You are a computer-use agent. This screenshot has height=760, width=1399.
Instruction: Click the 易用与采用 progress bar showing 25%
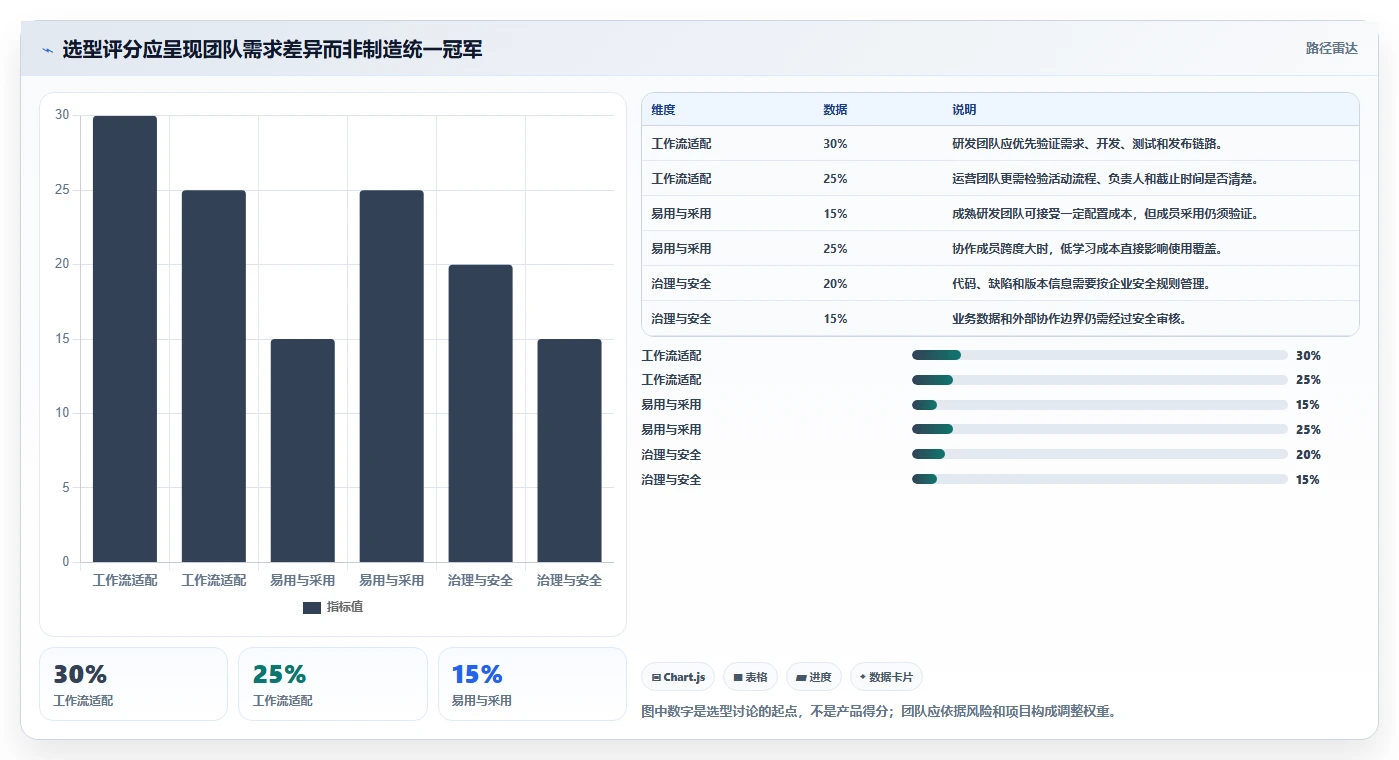coord(1099,430)
